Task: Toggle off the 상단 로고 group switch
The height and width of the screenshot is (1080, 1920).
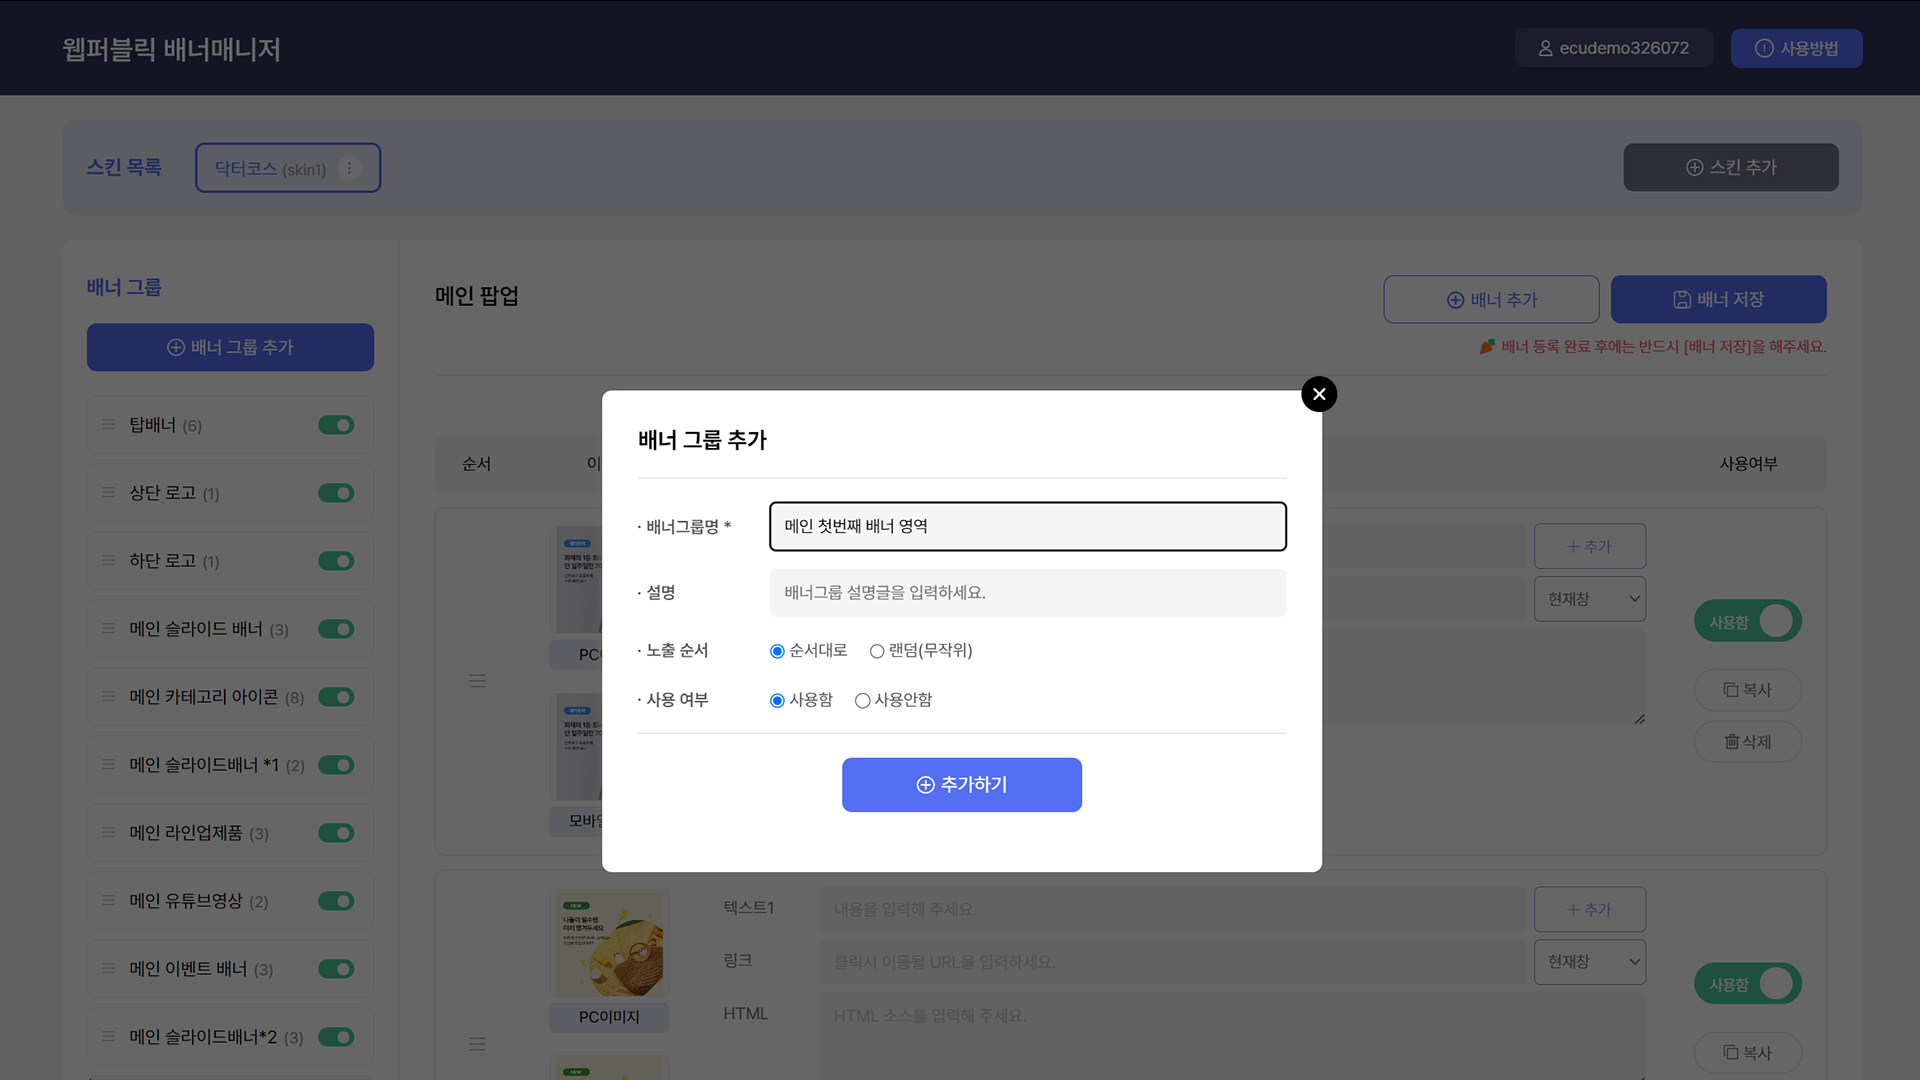Action: (336, 493)
